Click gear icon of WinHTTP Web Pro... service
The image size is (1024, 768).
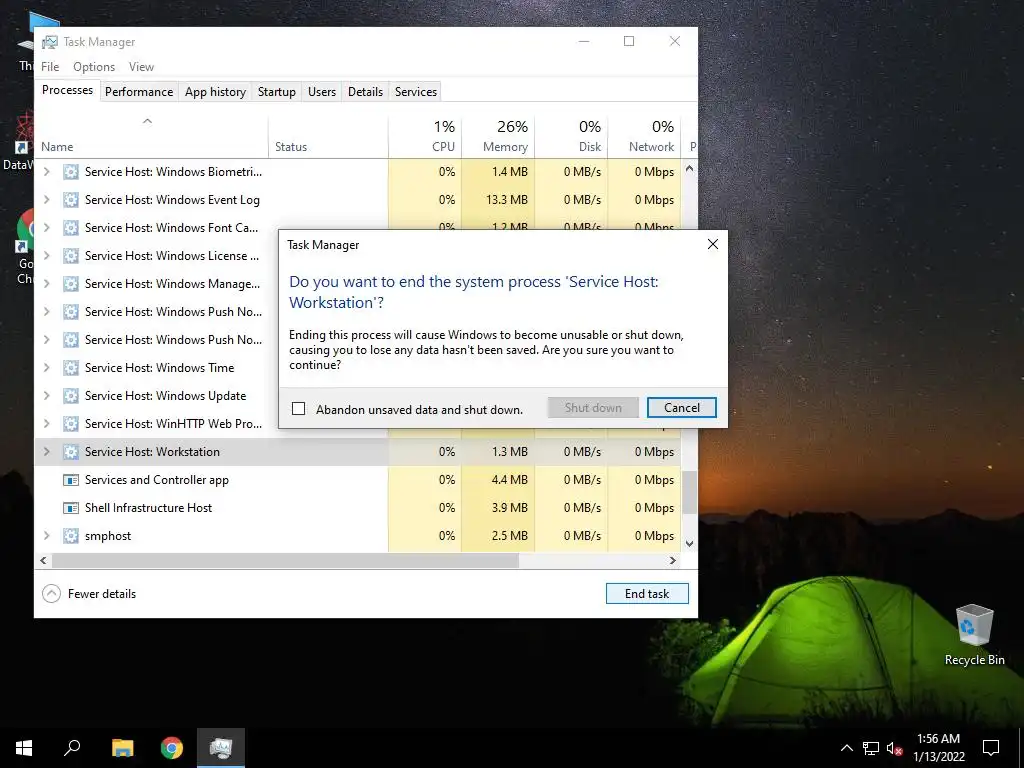[71, 424]
